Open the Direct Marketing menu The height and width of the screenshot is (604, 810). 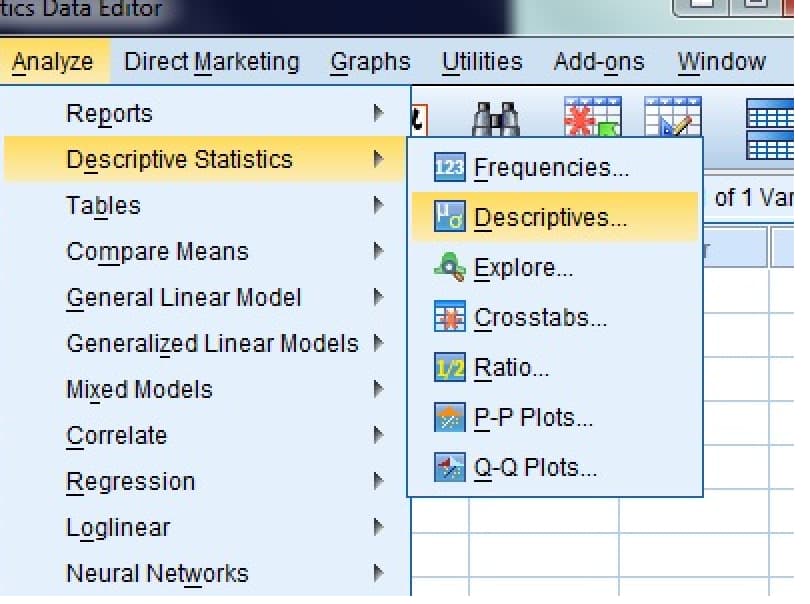pyautogui.click(x=212, y=62)
